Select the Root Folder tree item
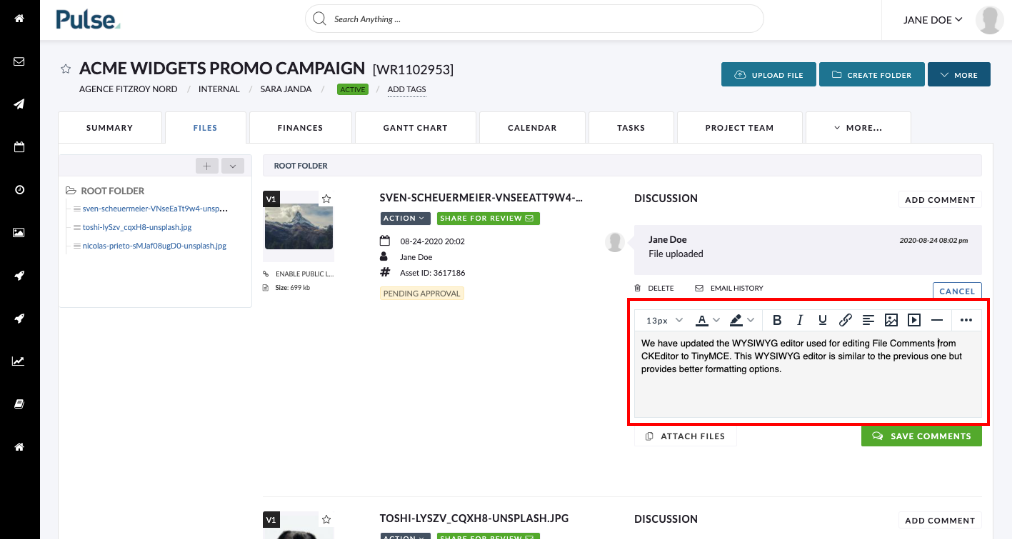This screenshot has width=1012, height=539. point(105,191)
